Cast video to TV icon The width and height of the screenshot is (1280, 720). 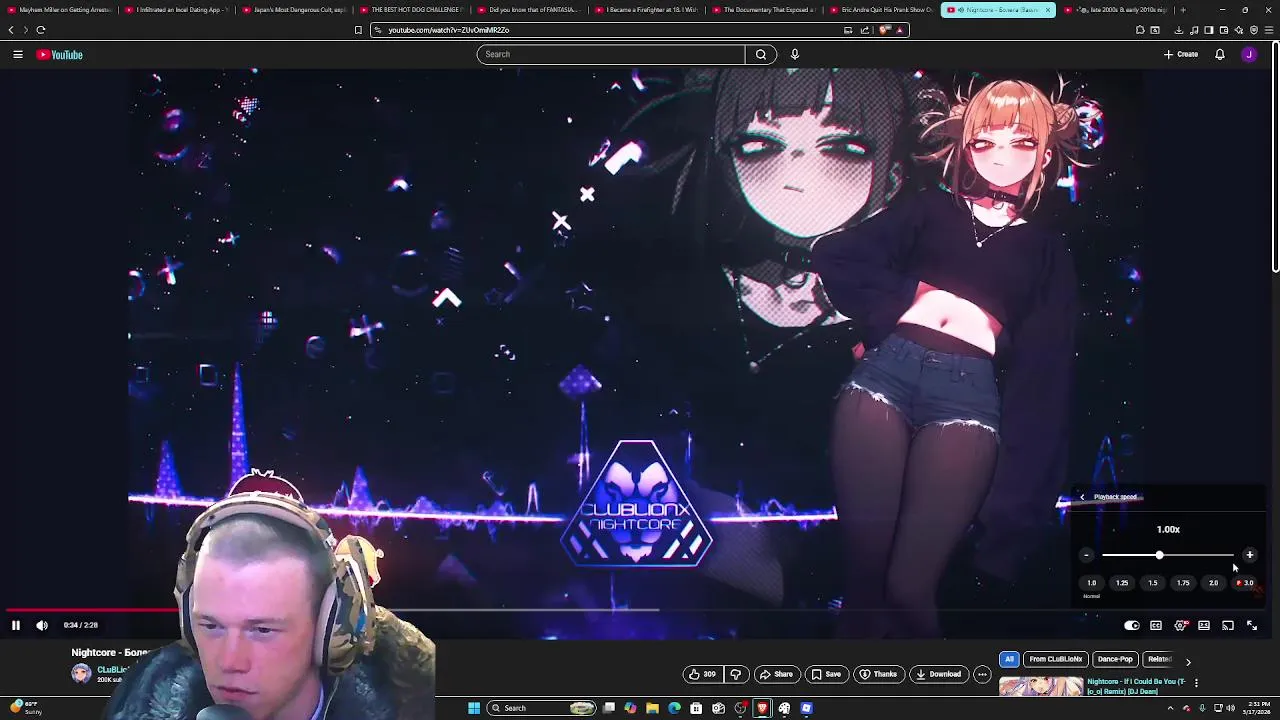pyautogui.click(x=1228, y=625)
